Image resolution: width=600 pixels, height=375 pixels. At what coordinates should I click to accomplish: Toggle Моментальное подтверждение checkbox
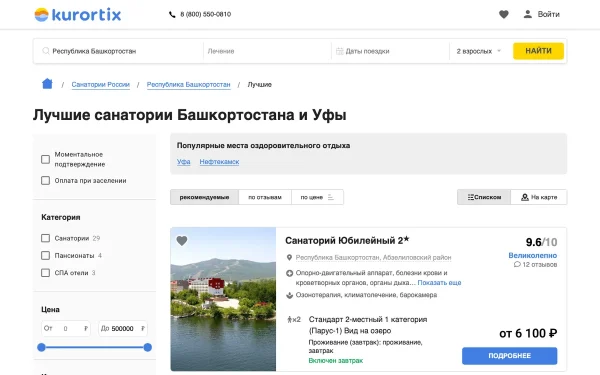click(x=45, y=159)
